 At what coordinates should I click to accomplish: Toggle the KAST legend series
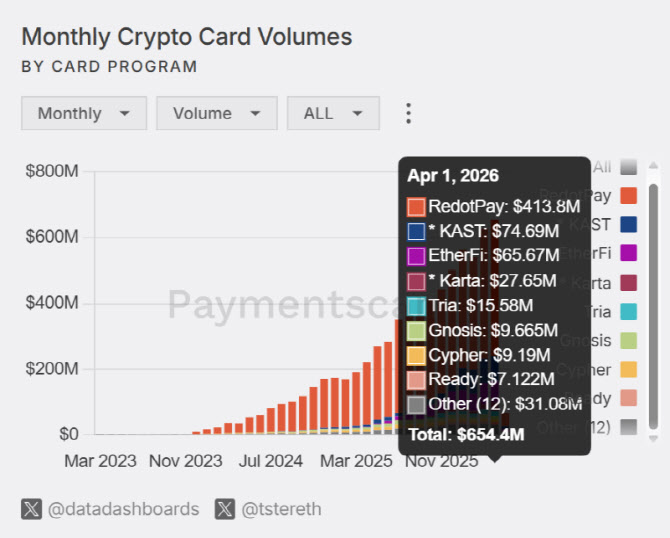click(628, 224)
